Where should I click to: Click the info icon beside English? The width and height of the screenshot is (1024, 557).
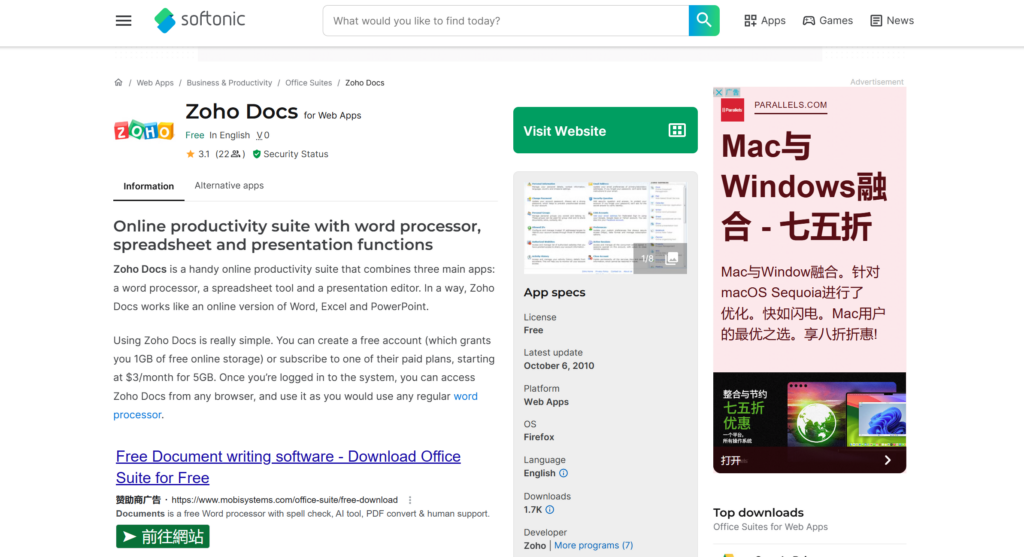point(563,473)
